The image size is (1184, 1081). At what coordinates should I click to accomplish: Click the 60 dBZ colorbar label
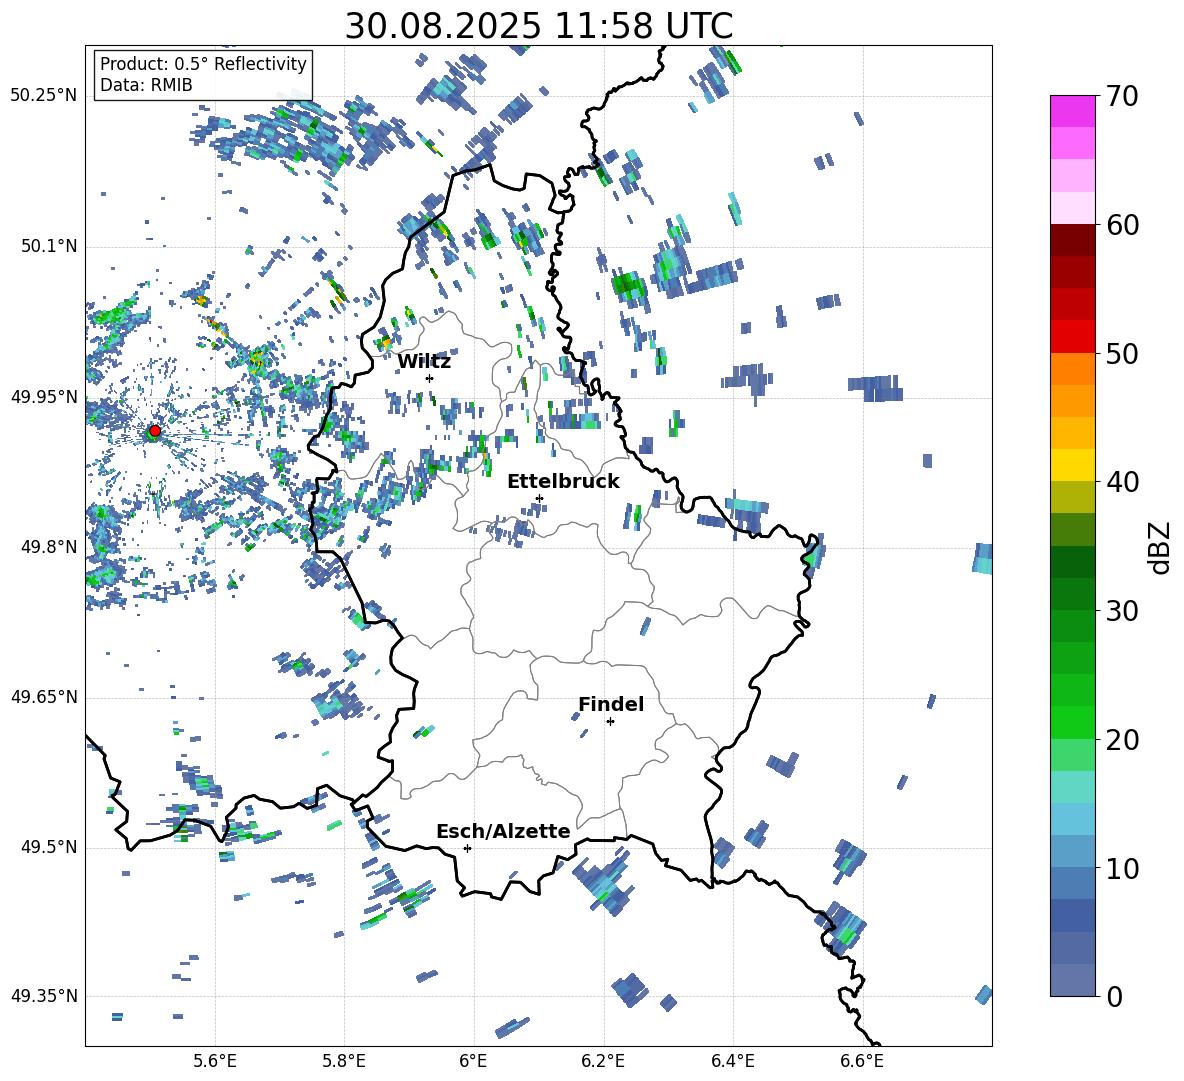(1122, 225)
